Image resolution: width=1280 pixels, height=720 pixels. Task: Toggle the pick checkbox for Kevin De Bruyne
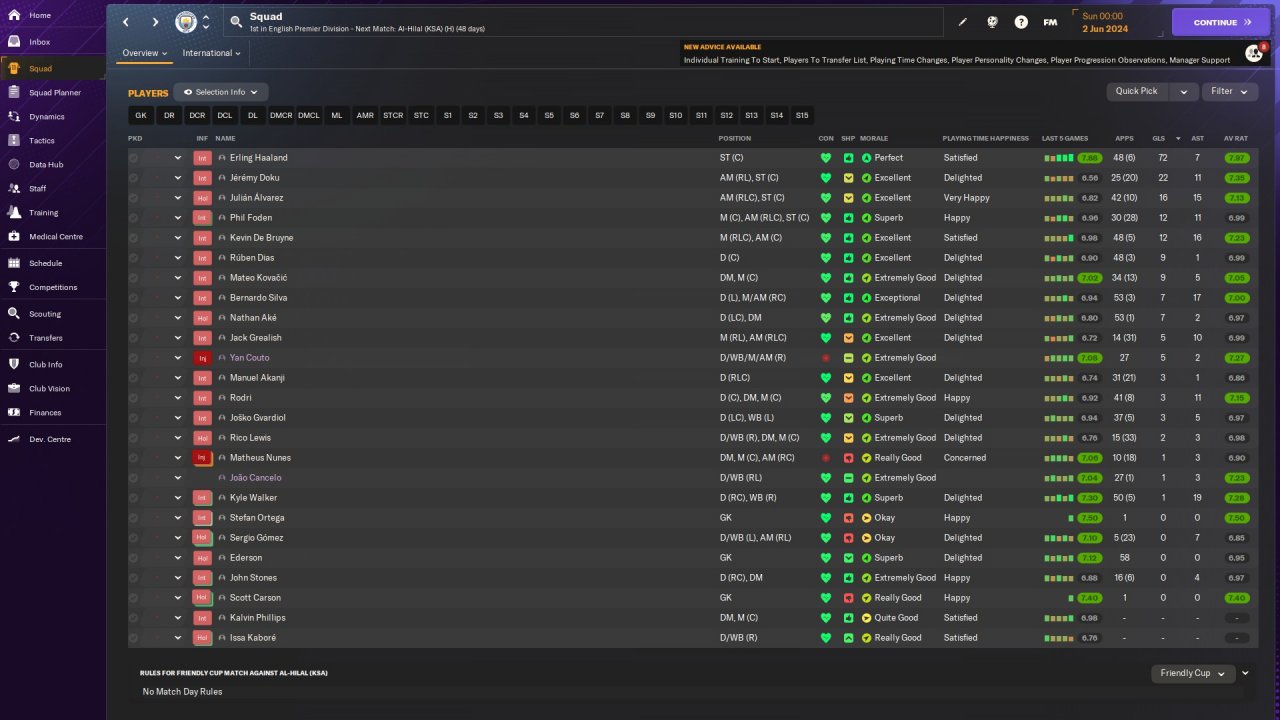134,238
